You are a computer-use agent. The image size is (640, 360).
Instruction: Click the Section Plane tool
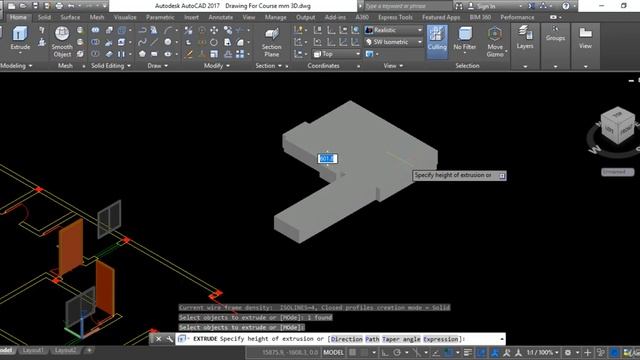point(271,42)
